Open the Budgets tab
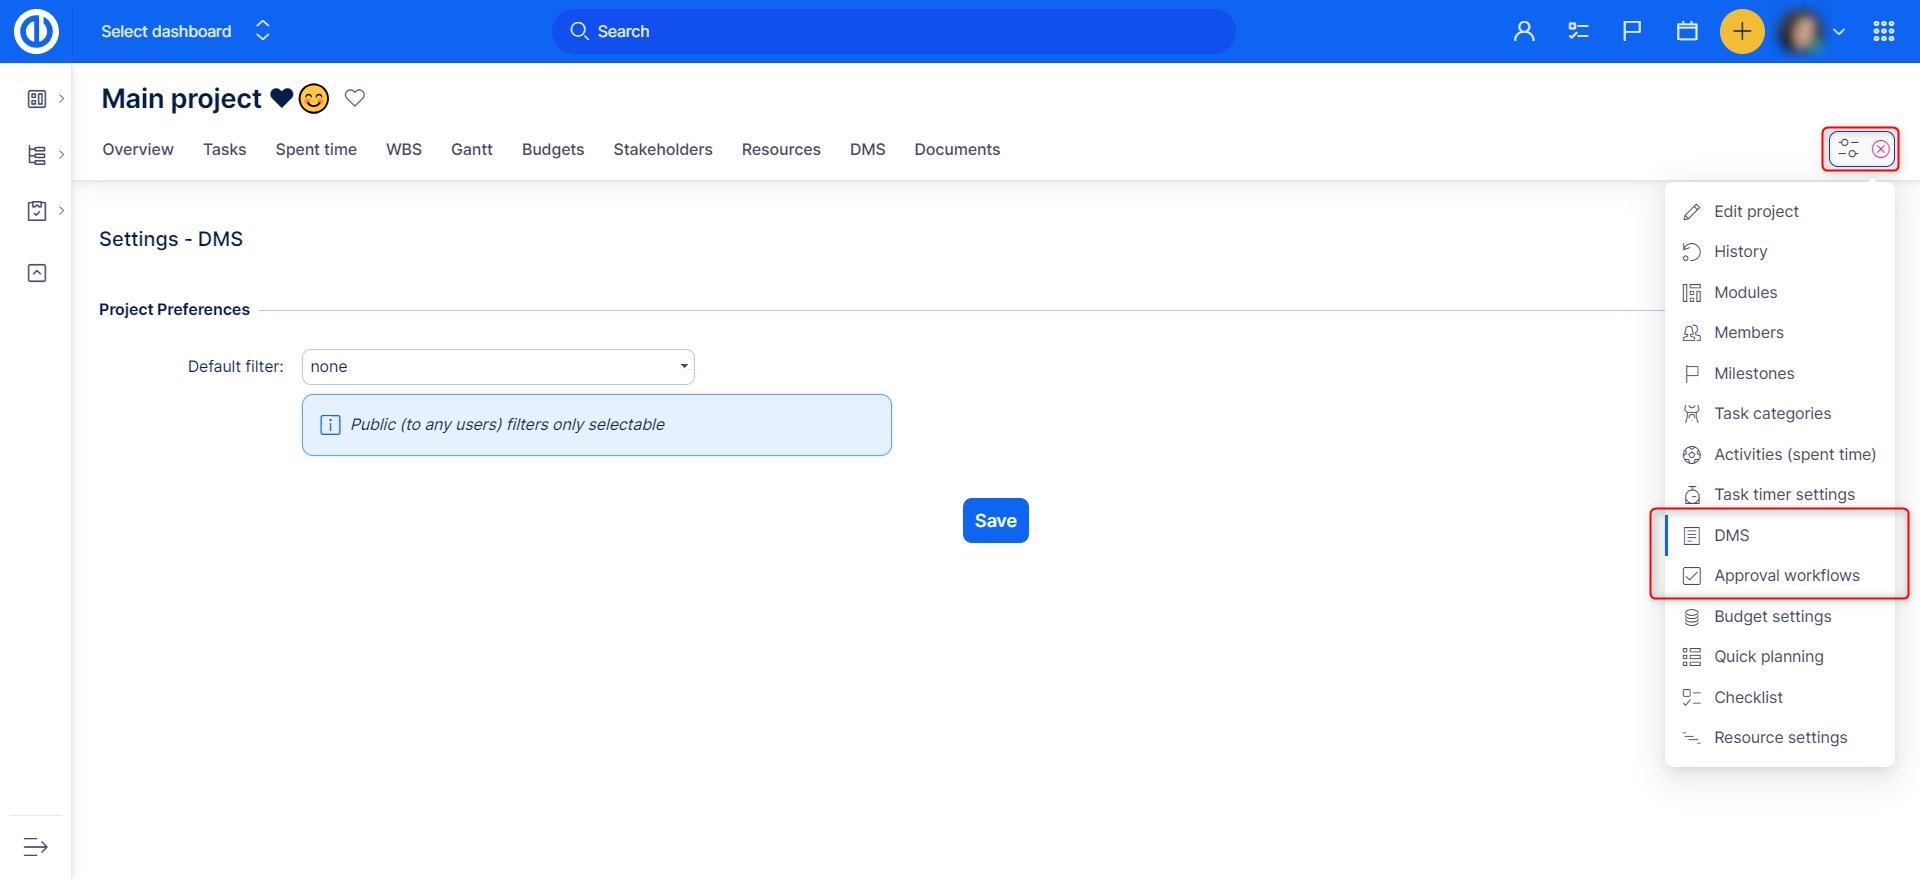1920x879 pixels. [x=552, y=149]
